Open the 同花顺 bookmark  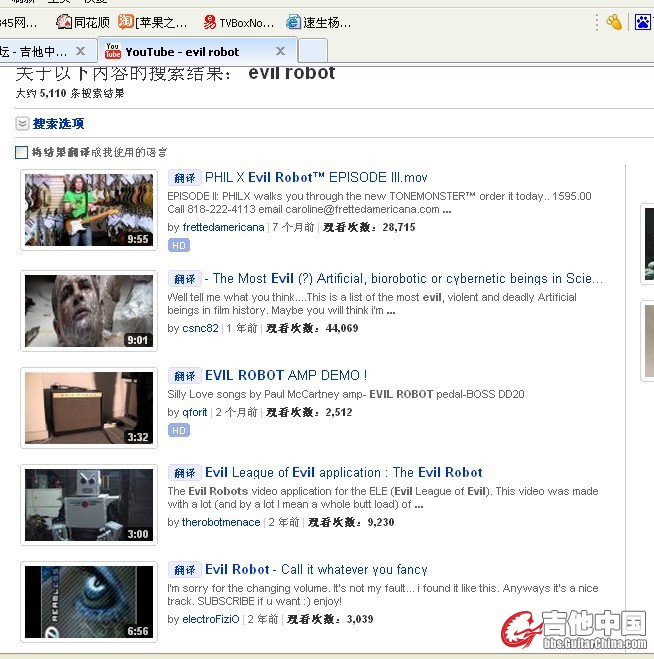click(x=83, y=22)
